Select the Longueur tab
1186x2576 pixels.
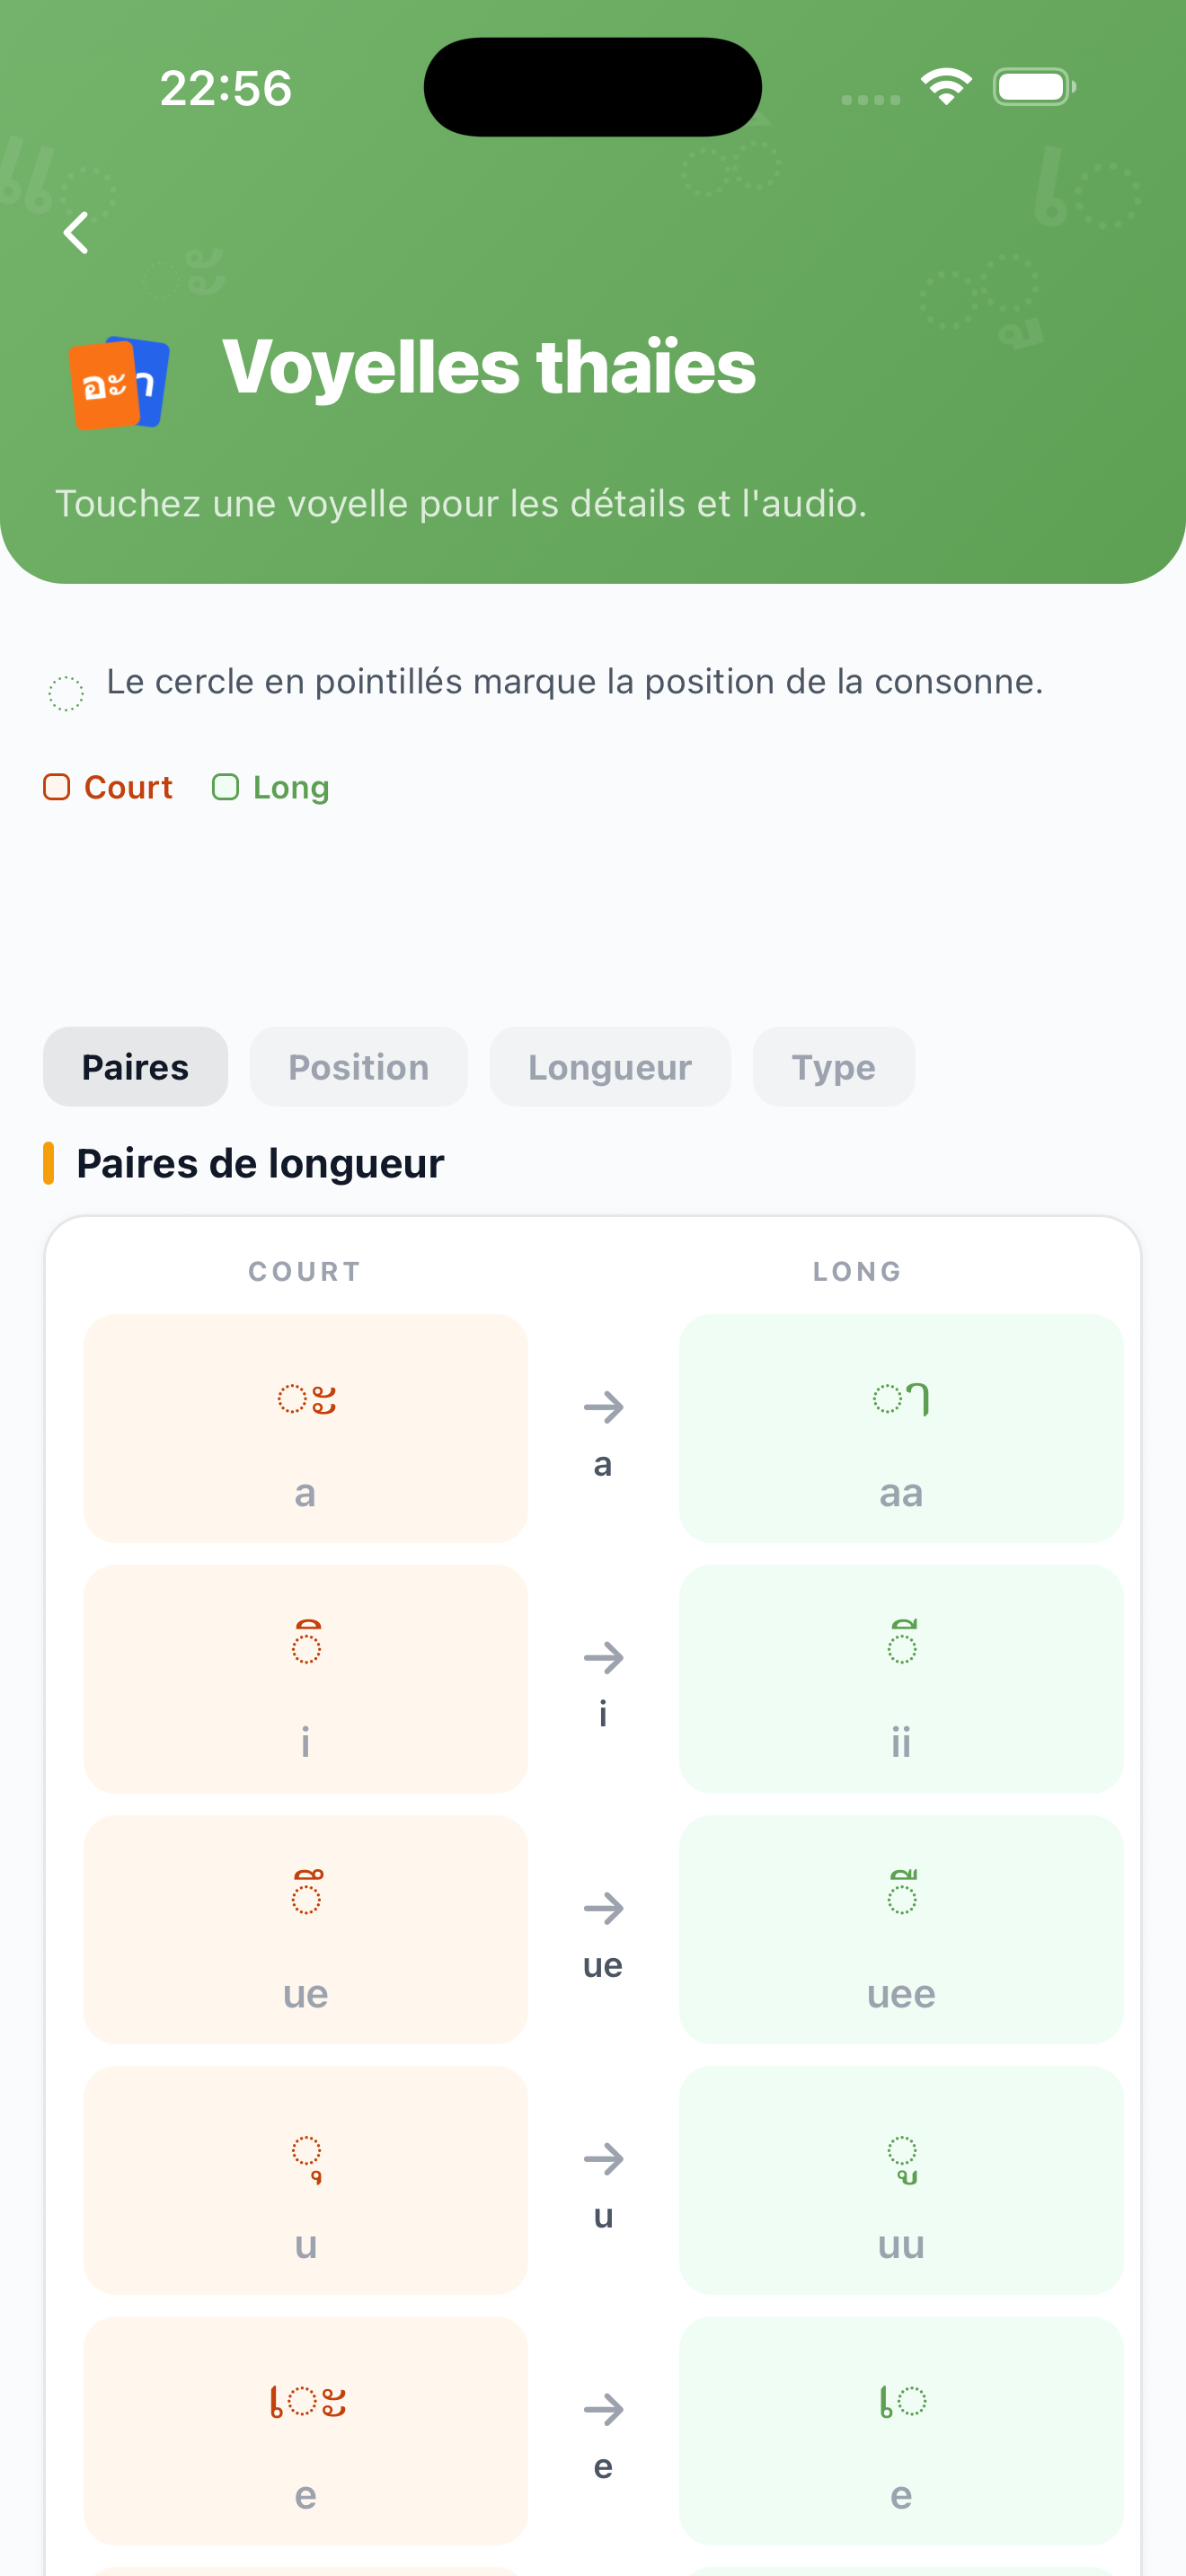[x=610, y=1067]
